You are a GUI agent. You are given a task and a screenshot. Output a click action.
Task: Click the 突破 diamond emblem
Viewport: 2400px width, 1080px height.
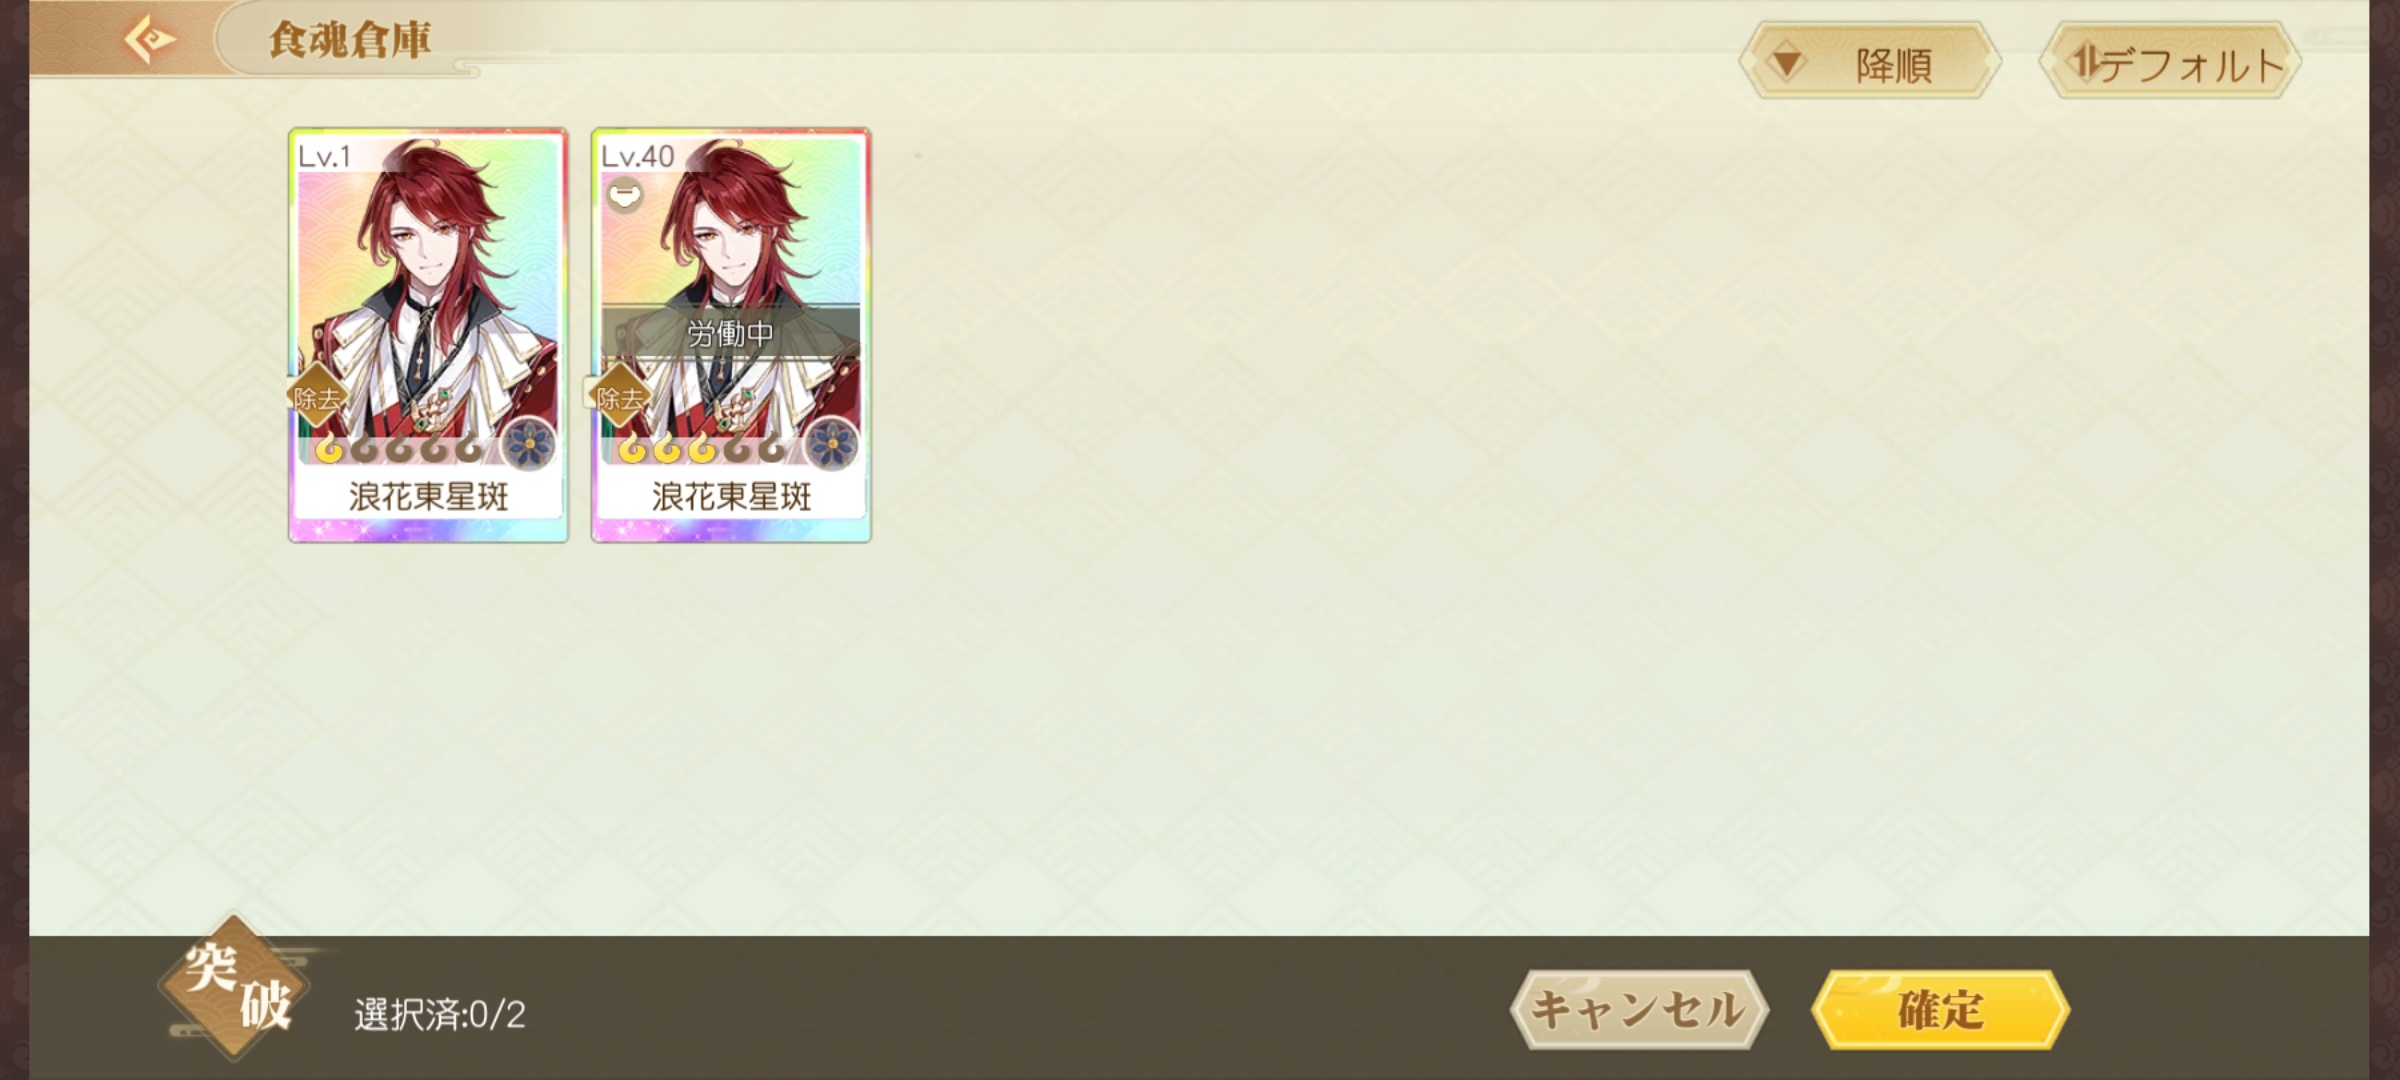coord(235,988)
